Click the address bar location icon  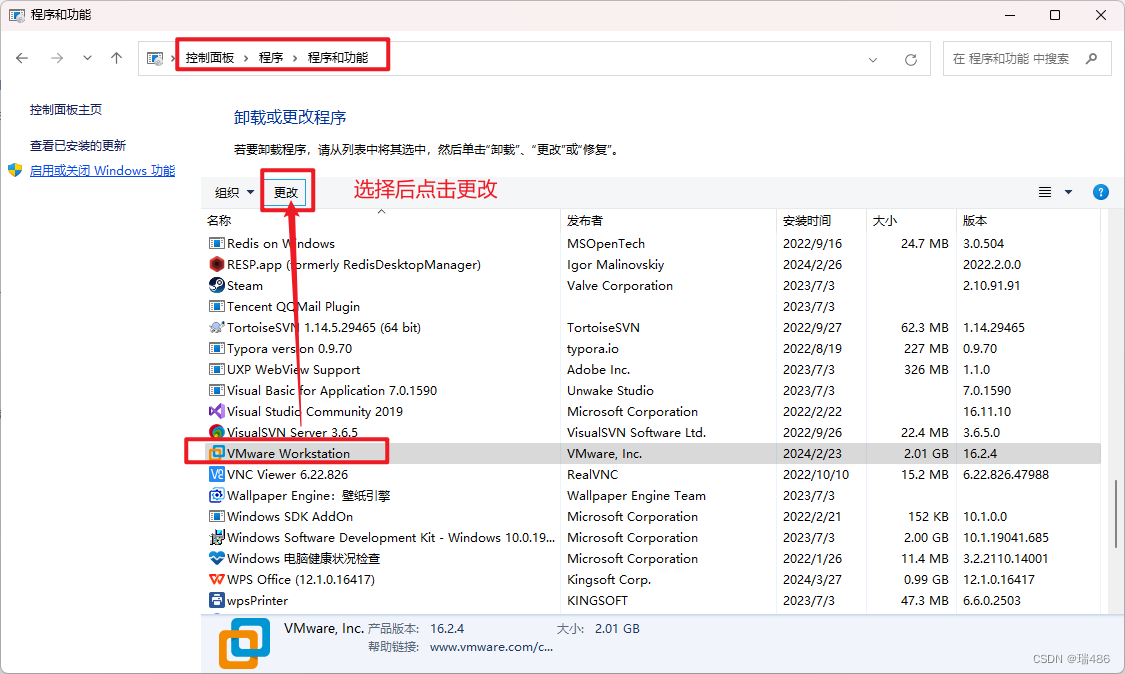pyautogui.click(x=154, y=59)
